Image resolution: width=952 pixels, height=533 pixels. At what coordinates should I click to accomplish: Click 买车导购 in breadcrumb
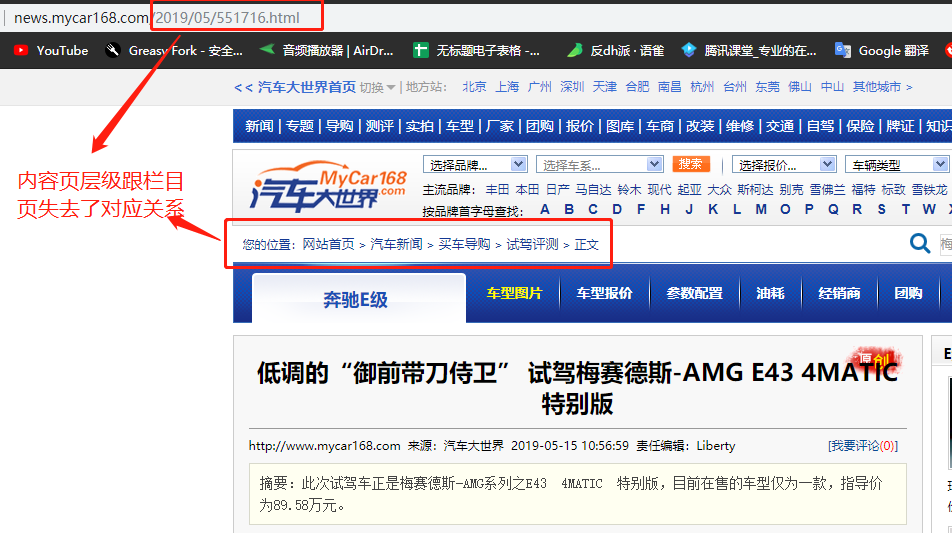coord(464,244)
